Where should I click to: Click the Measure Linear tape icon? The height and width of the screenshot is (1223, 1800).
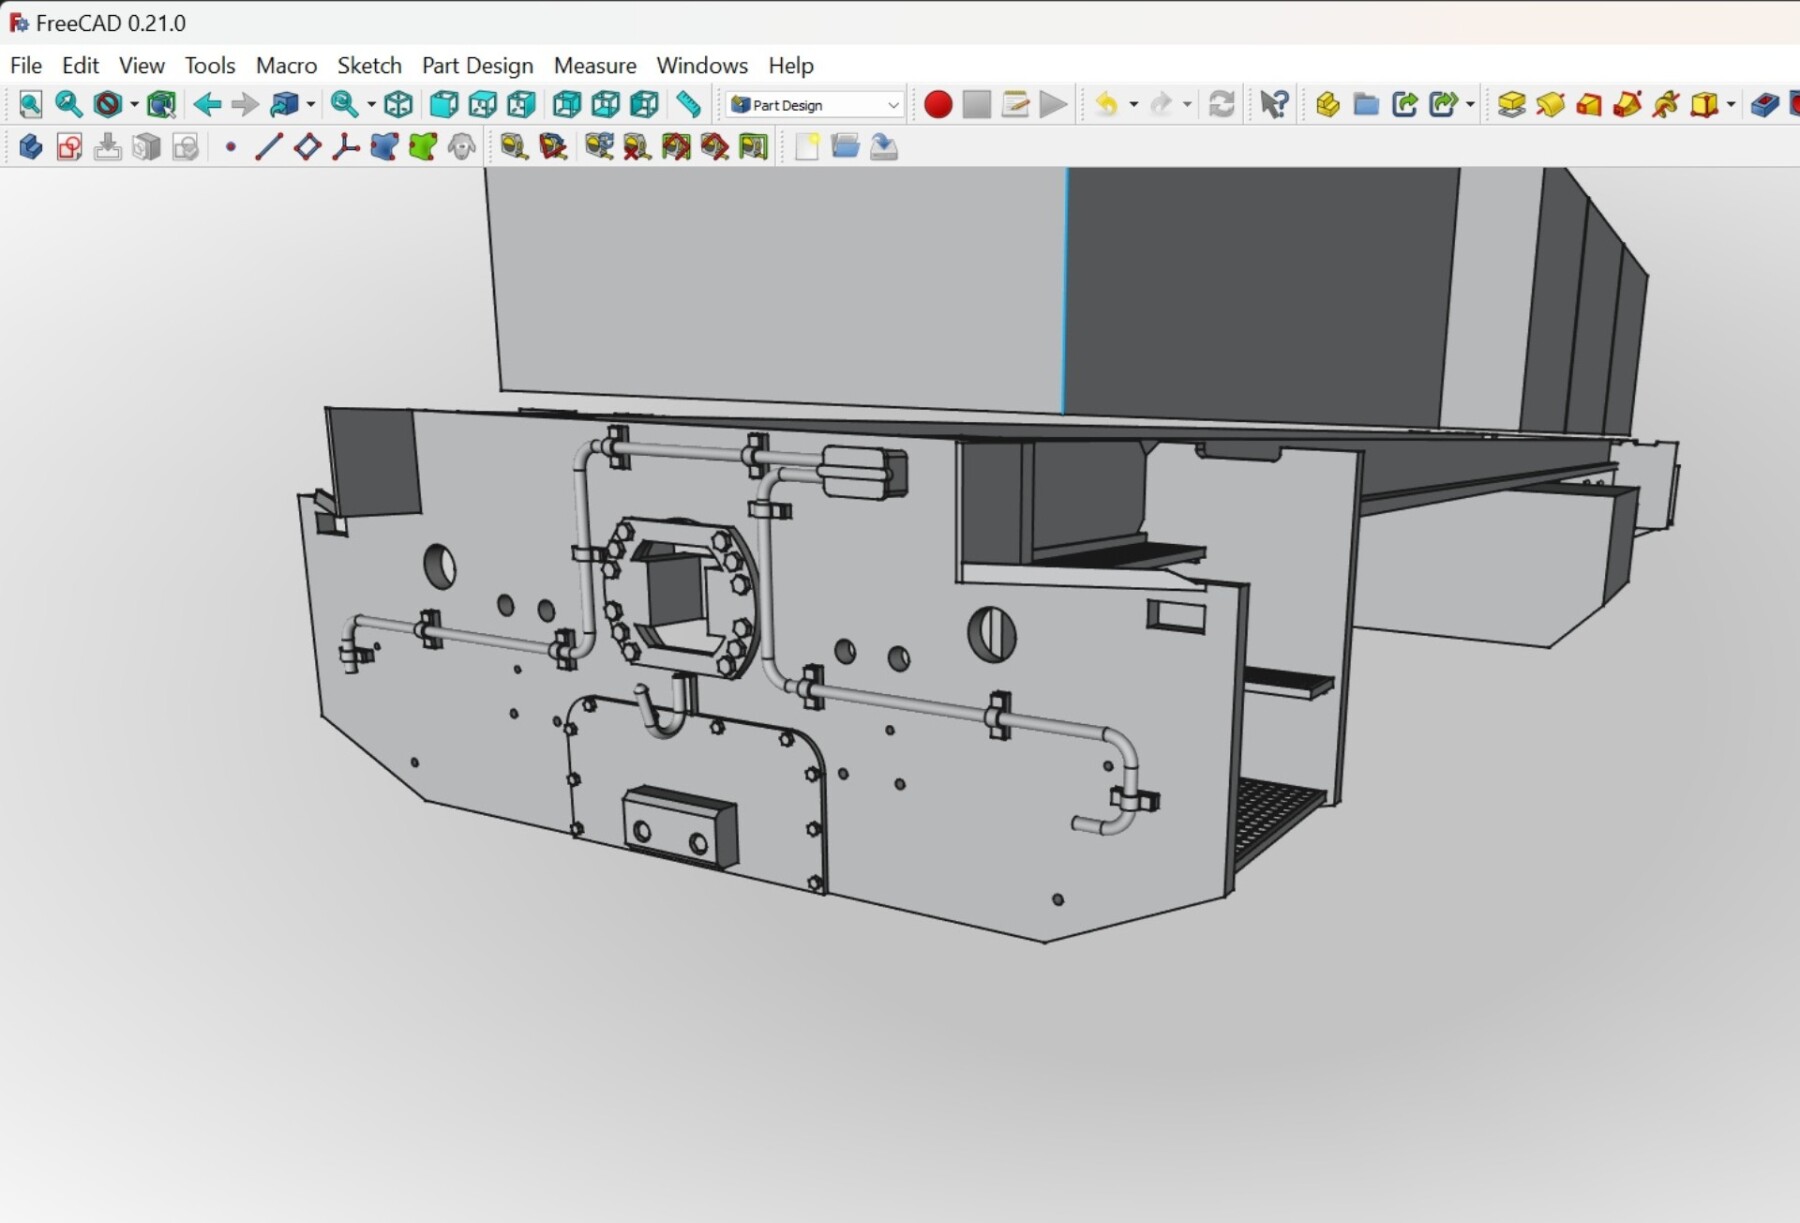pos(514,147)
